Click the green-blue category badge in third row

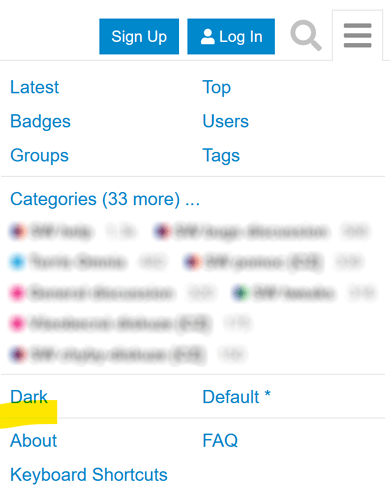pyautogui.click(x=241, y=293)
